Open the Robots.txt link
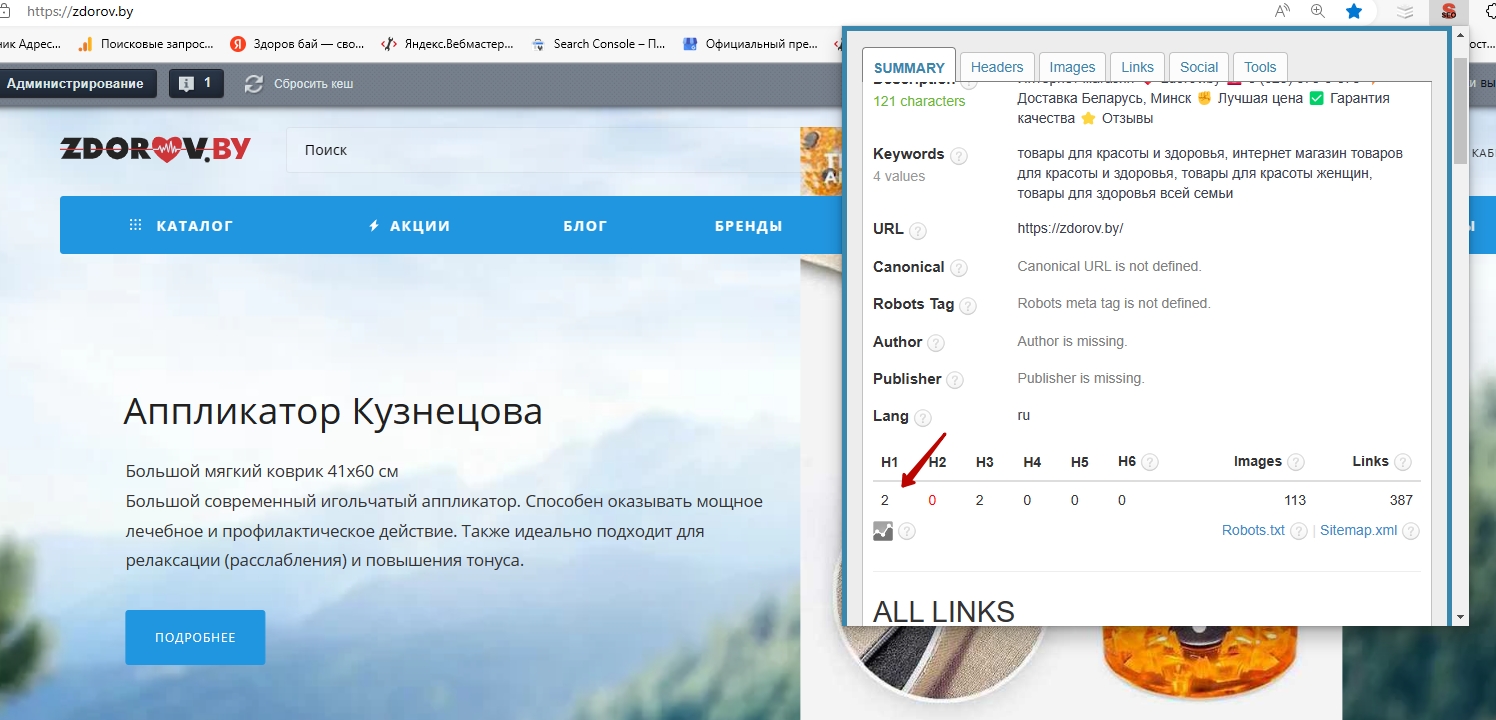This screenshot has height=720, width=1496. pyautogui.click(x=1253, y=530)
